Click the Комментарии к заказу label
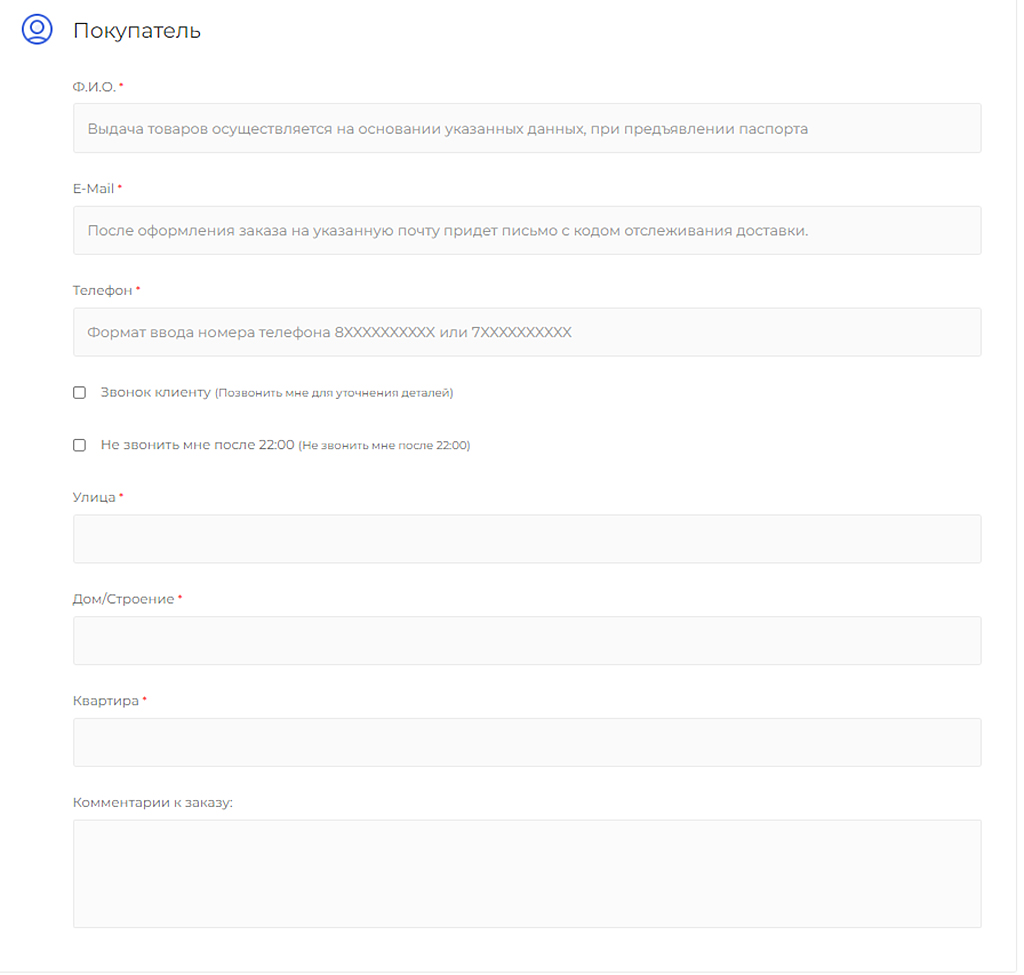This screenshot has width=1024, height=975. (152, 802)
